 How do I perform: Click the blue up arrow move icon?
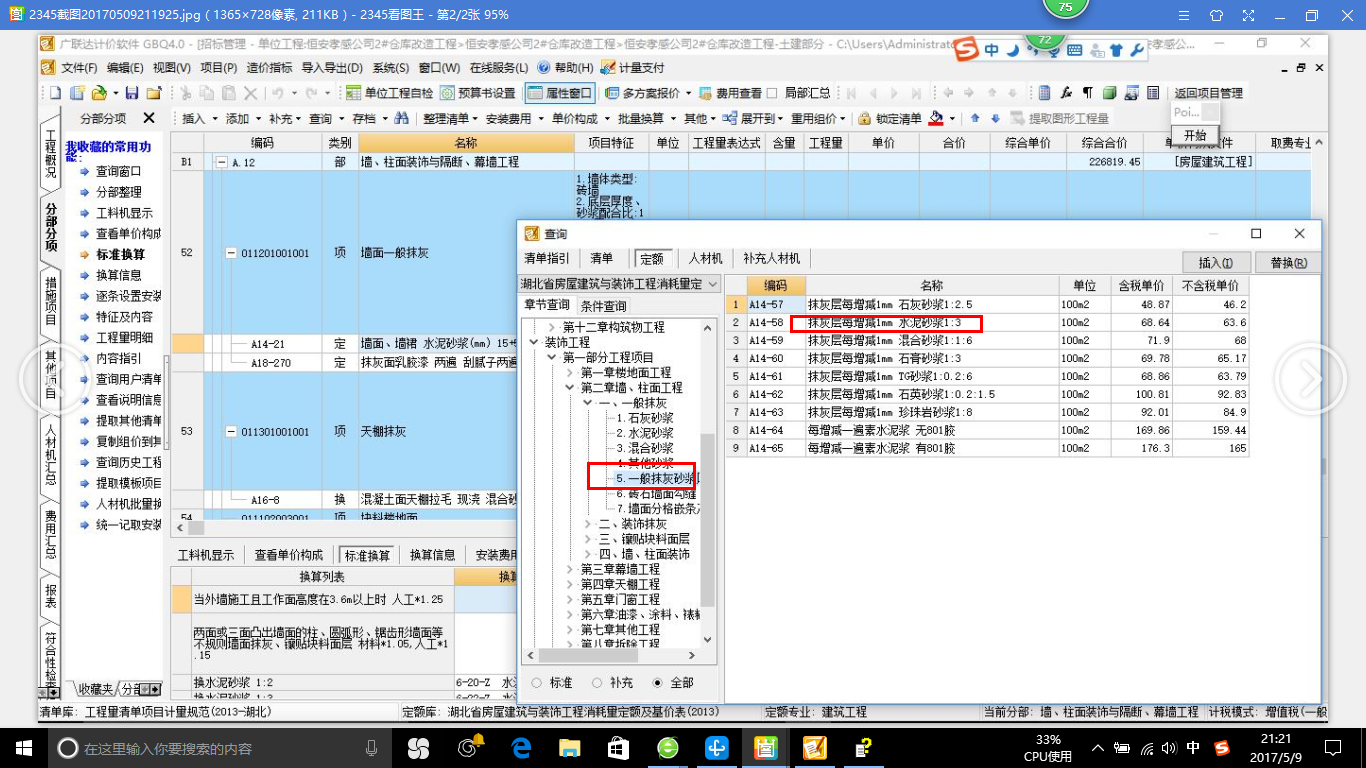pyautogui.click(x=974, y=118)
